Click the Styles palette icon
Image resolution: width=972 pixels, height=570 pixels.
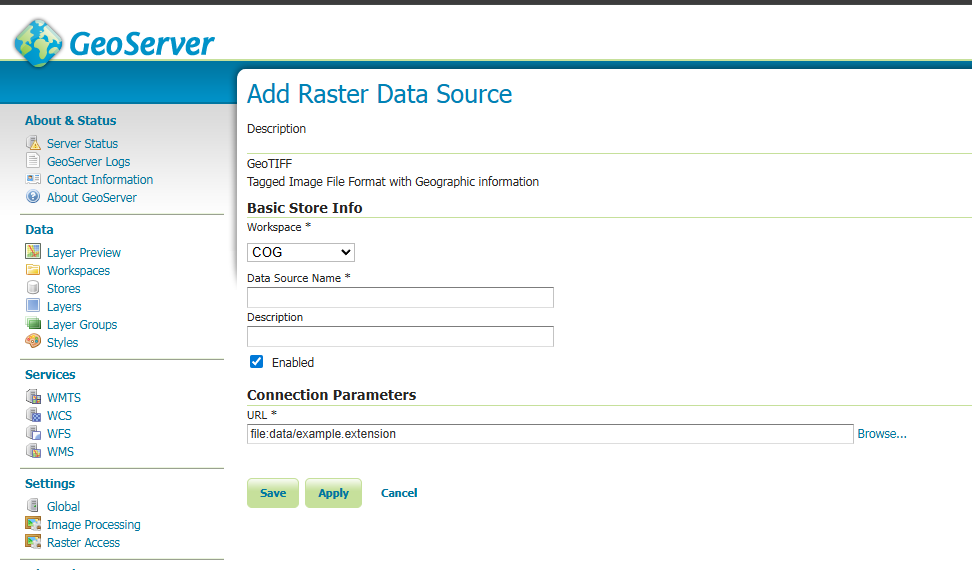coord(33,342)
